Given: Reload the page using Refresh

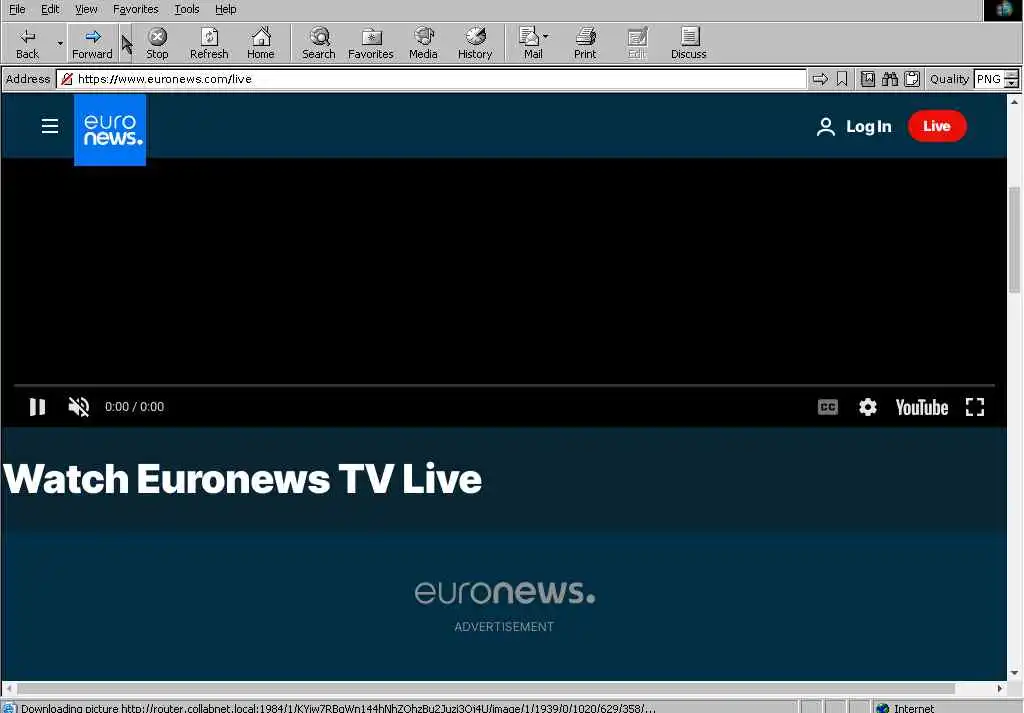Looking at the screenshot, I should (209, 43).
